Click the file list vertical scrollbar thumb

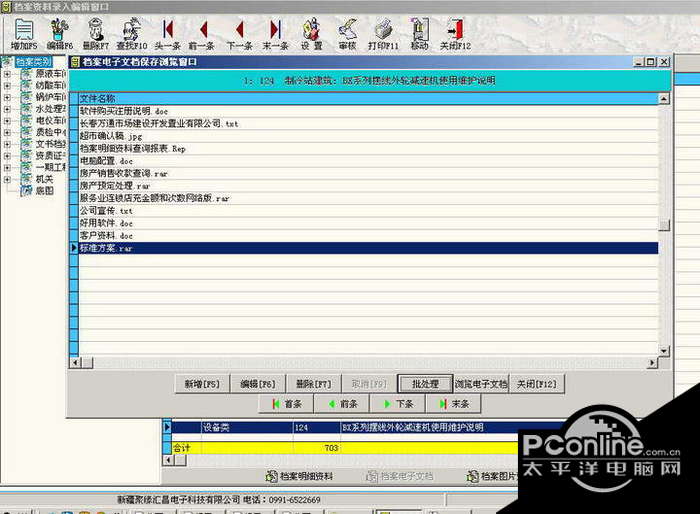click(x=664, y=225)
